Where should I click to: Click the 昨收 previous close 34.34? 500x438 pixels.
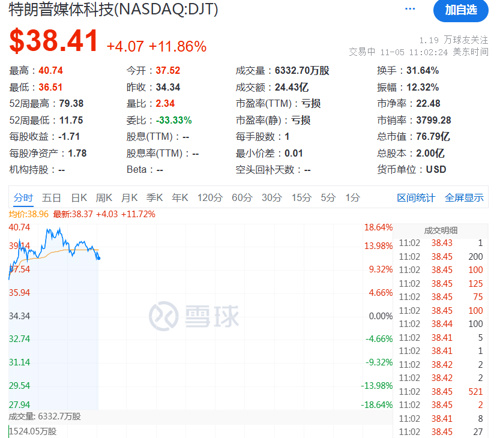click(168, 87)
